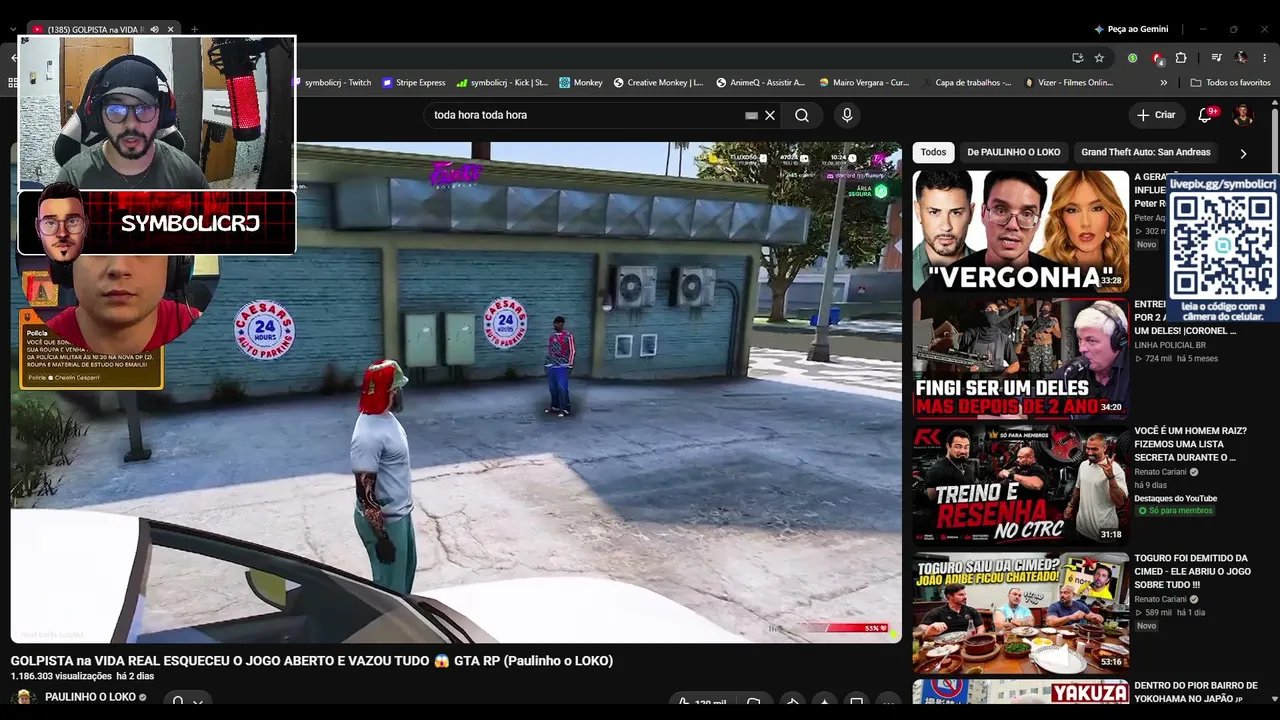
Task: Open YouTube notifications bell
Action: (1205, 115)
